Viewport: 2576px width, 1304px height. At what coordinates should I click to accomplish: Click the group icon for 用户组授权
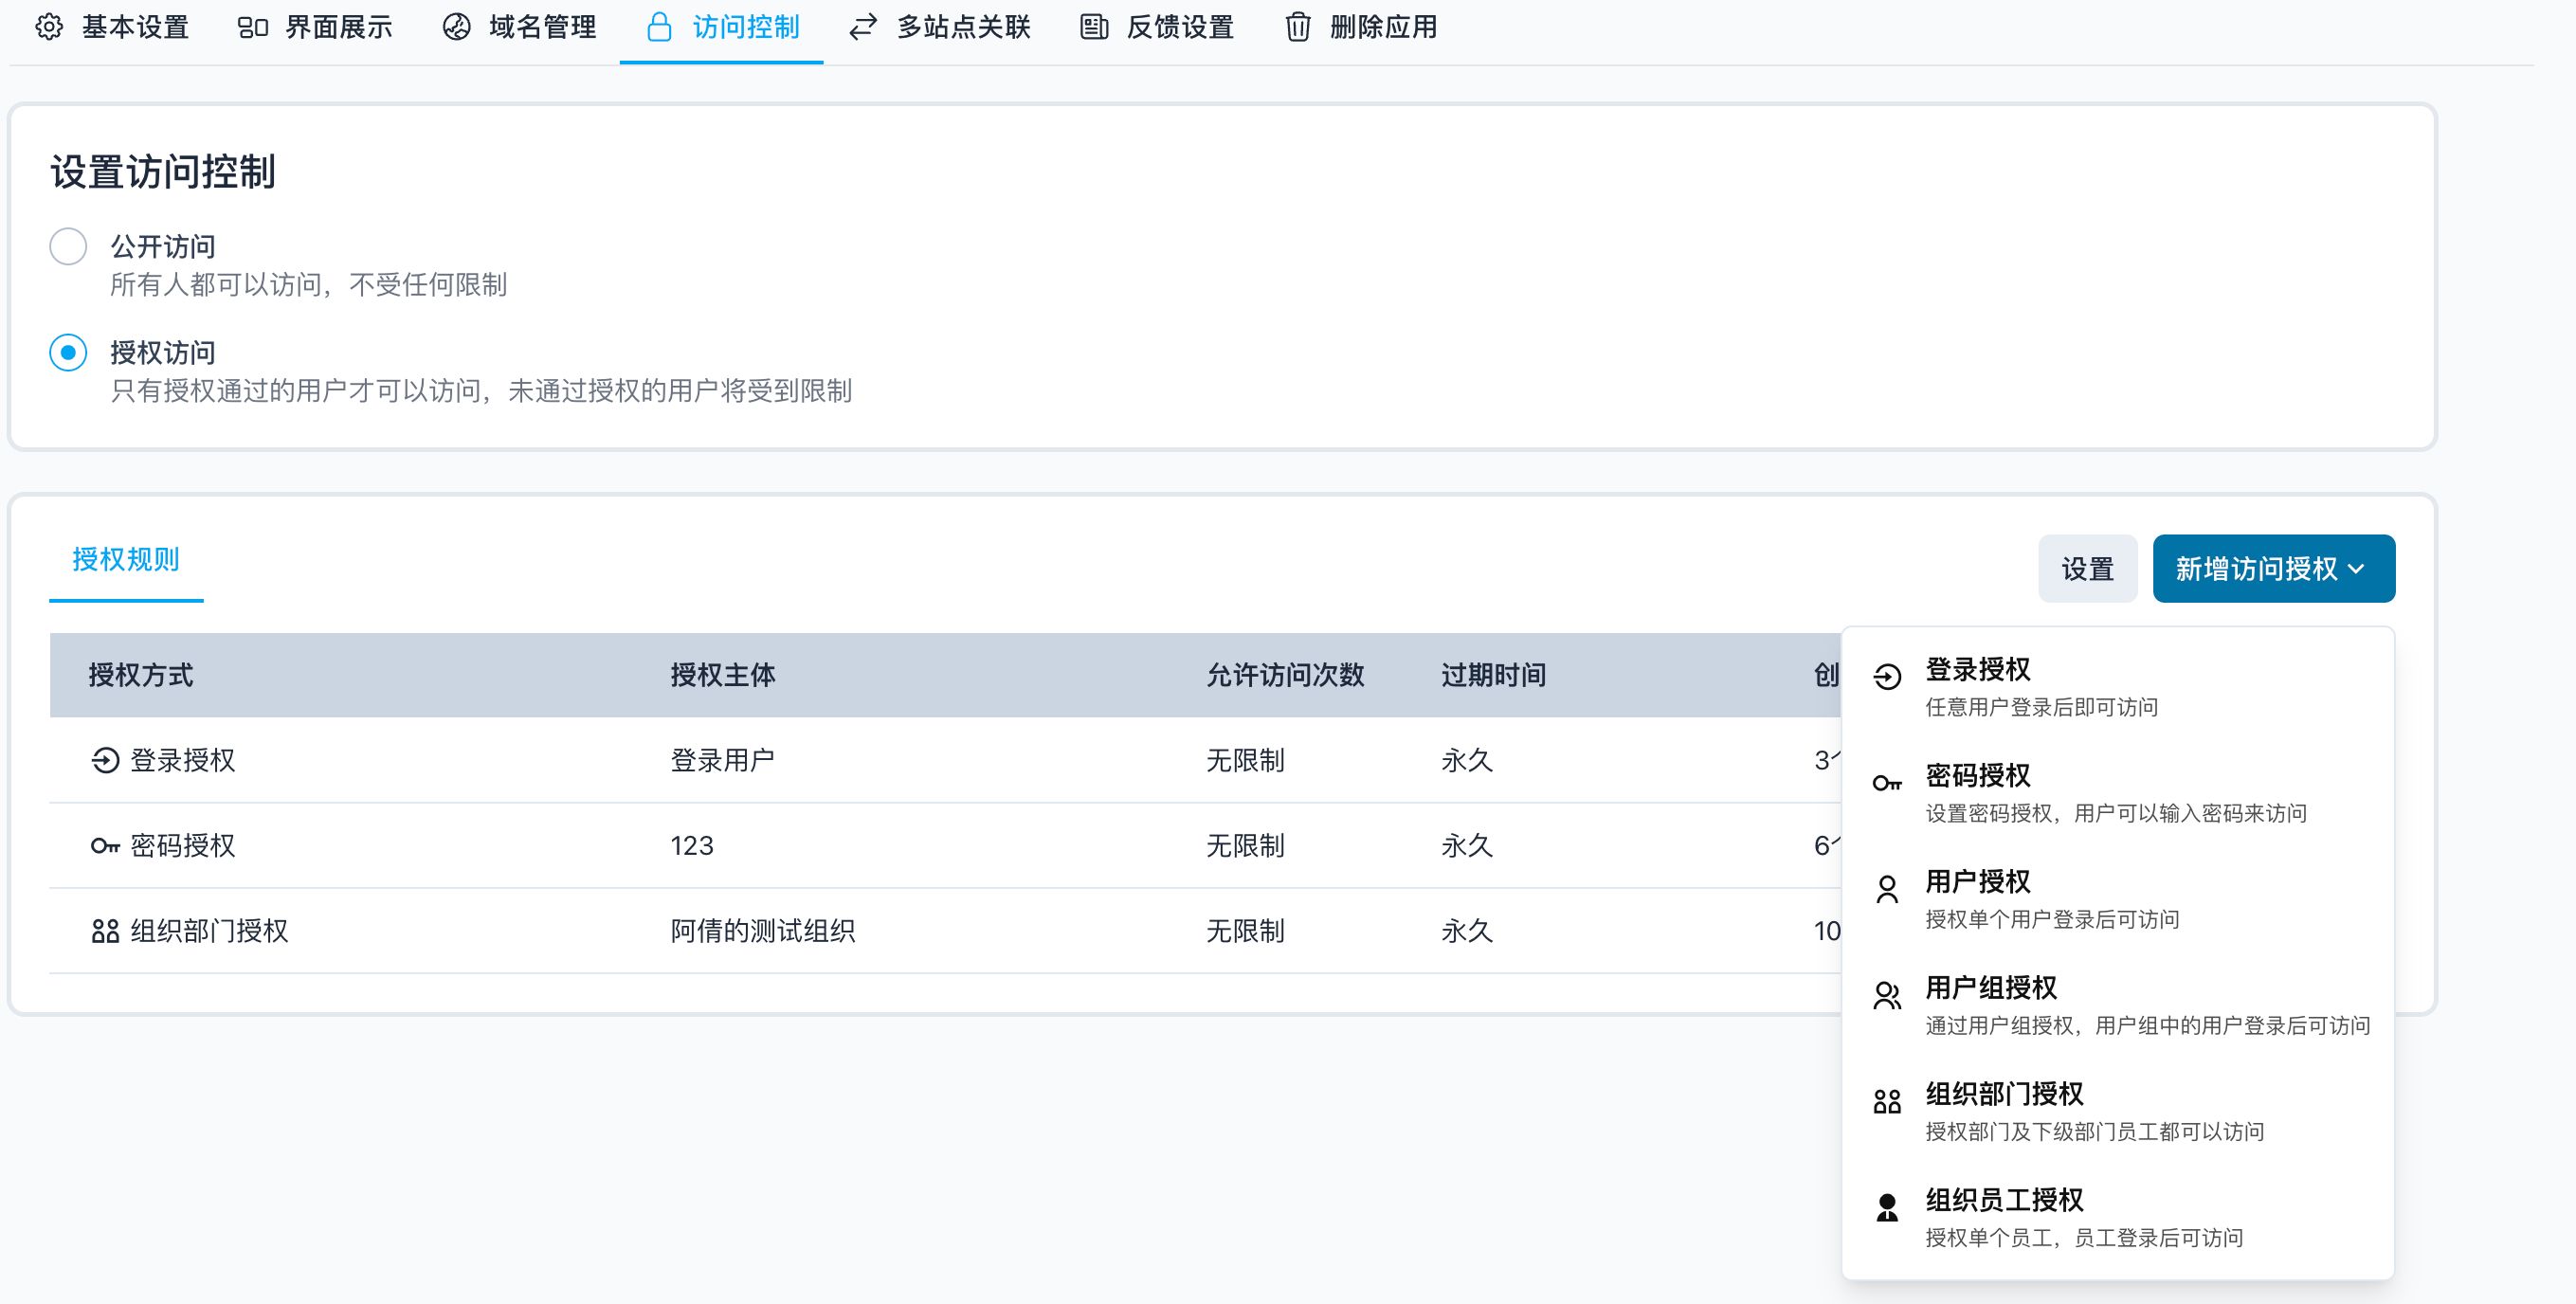tap(1887, 995)
